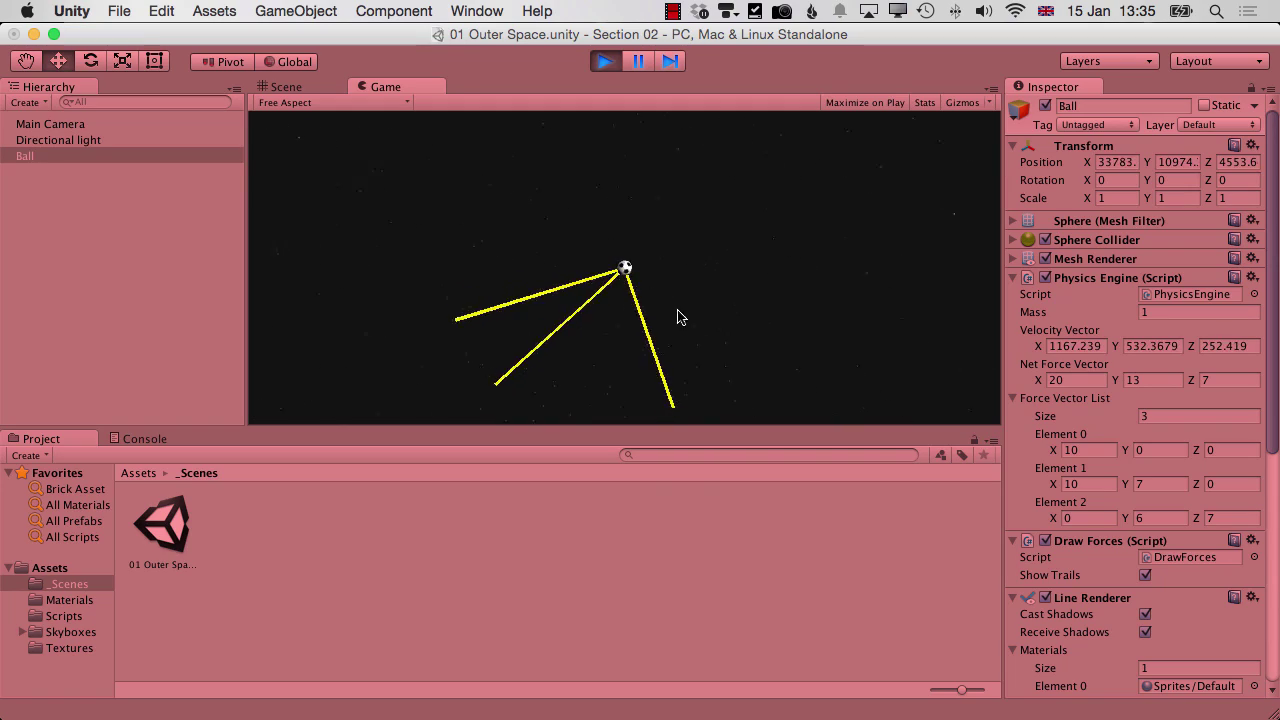Select the Rect transform tool
Screen dimensions: 1280x720
(x=154, y=61)
